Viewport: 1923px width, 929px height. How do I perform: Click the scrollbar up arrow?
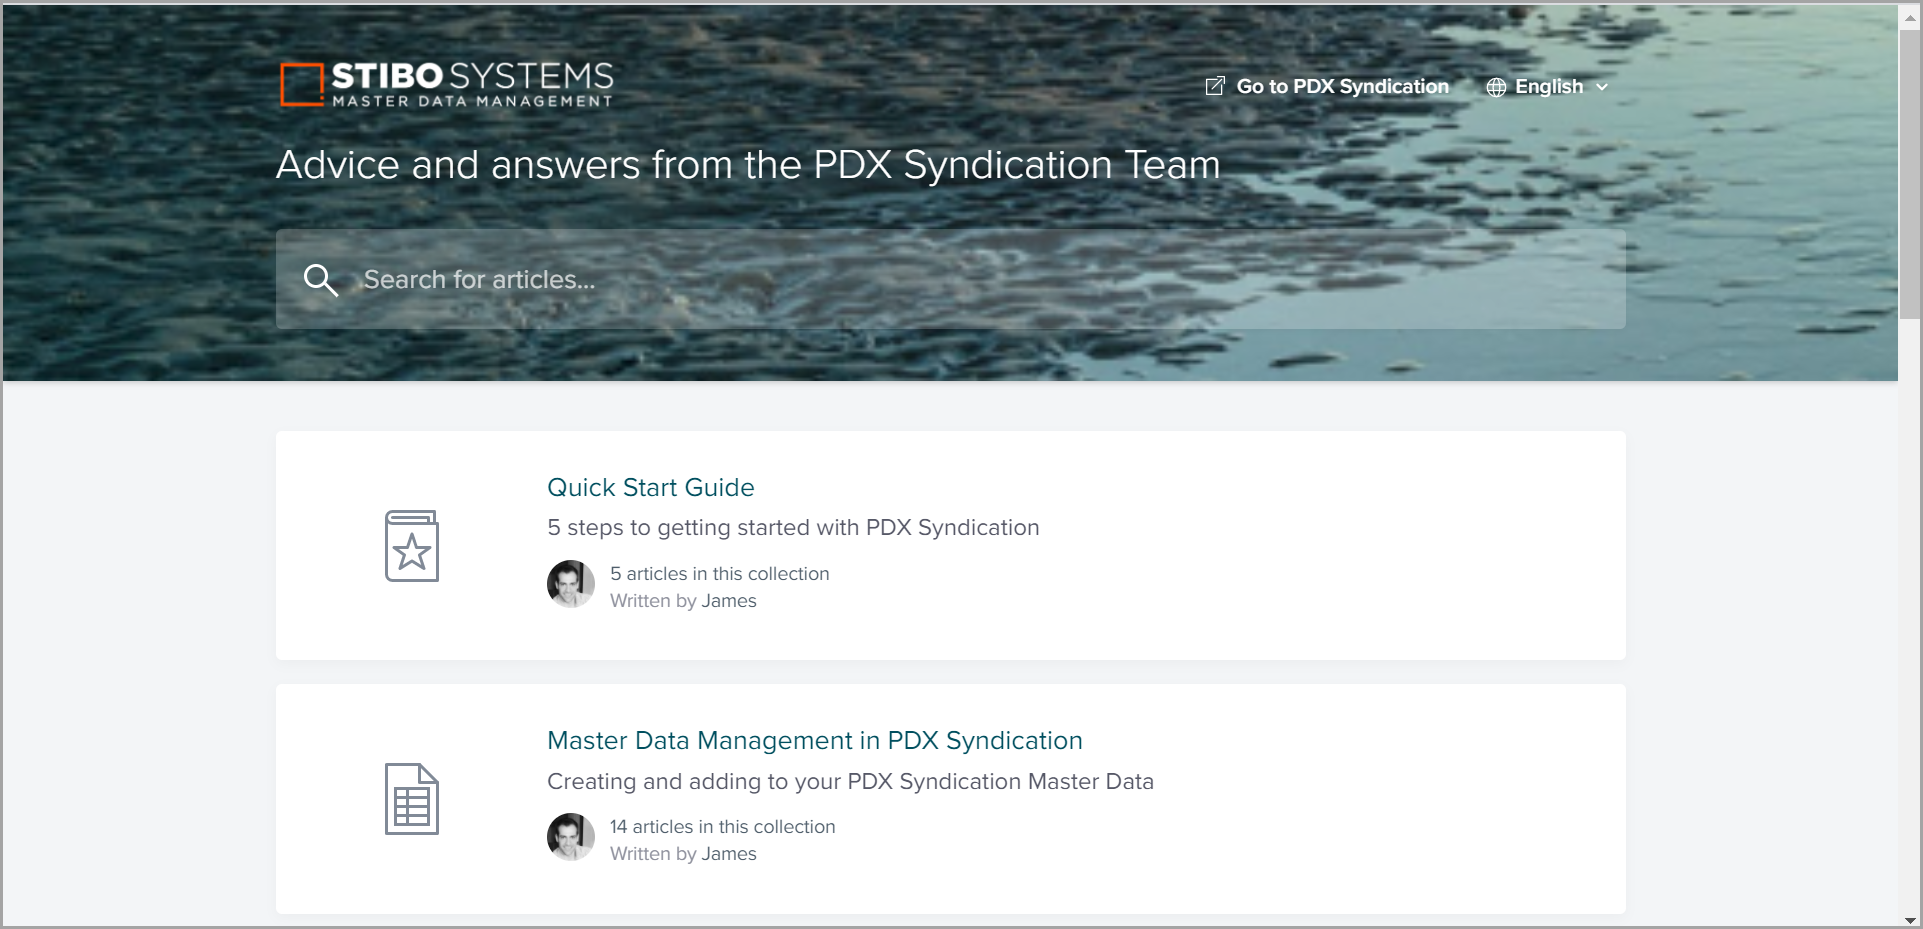click(x=1910, y=17)
